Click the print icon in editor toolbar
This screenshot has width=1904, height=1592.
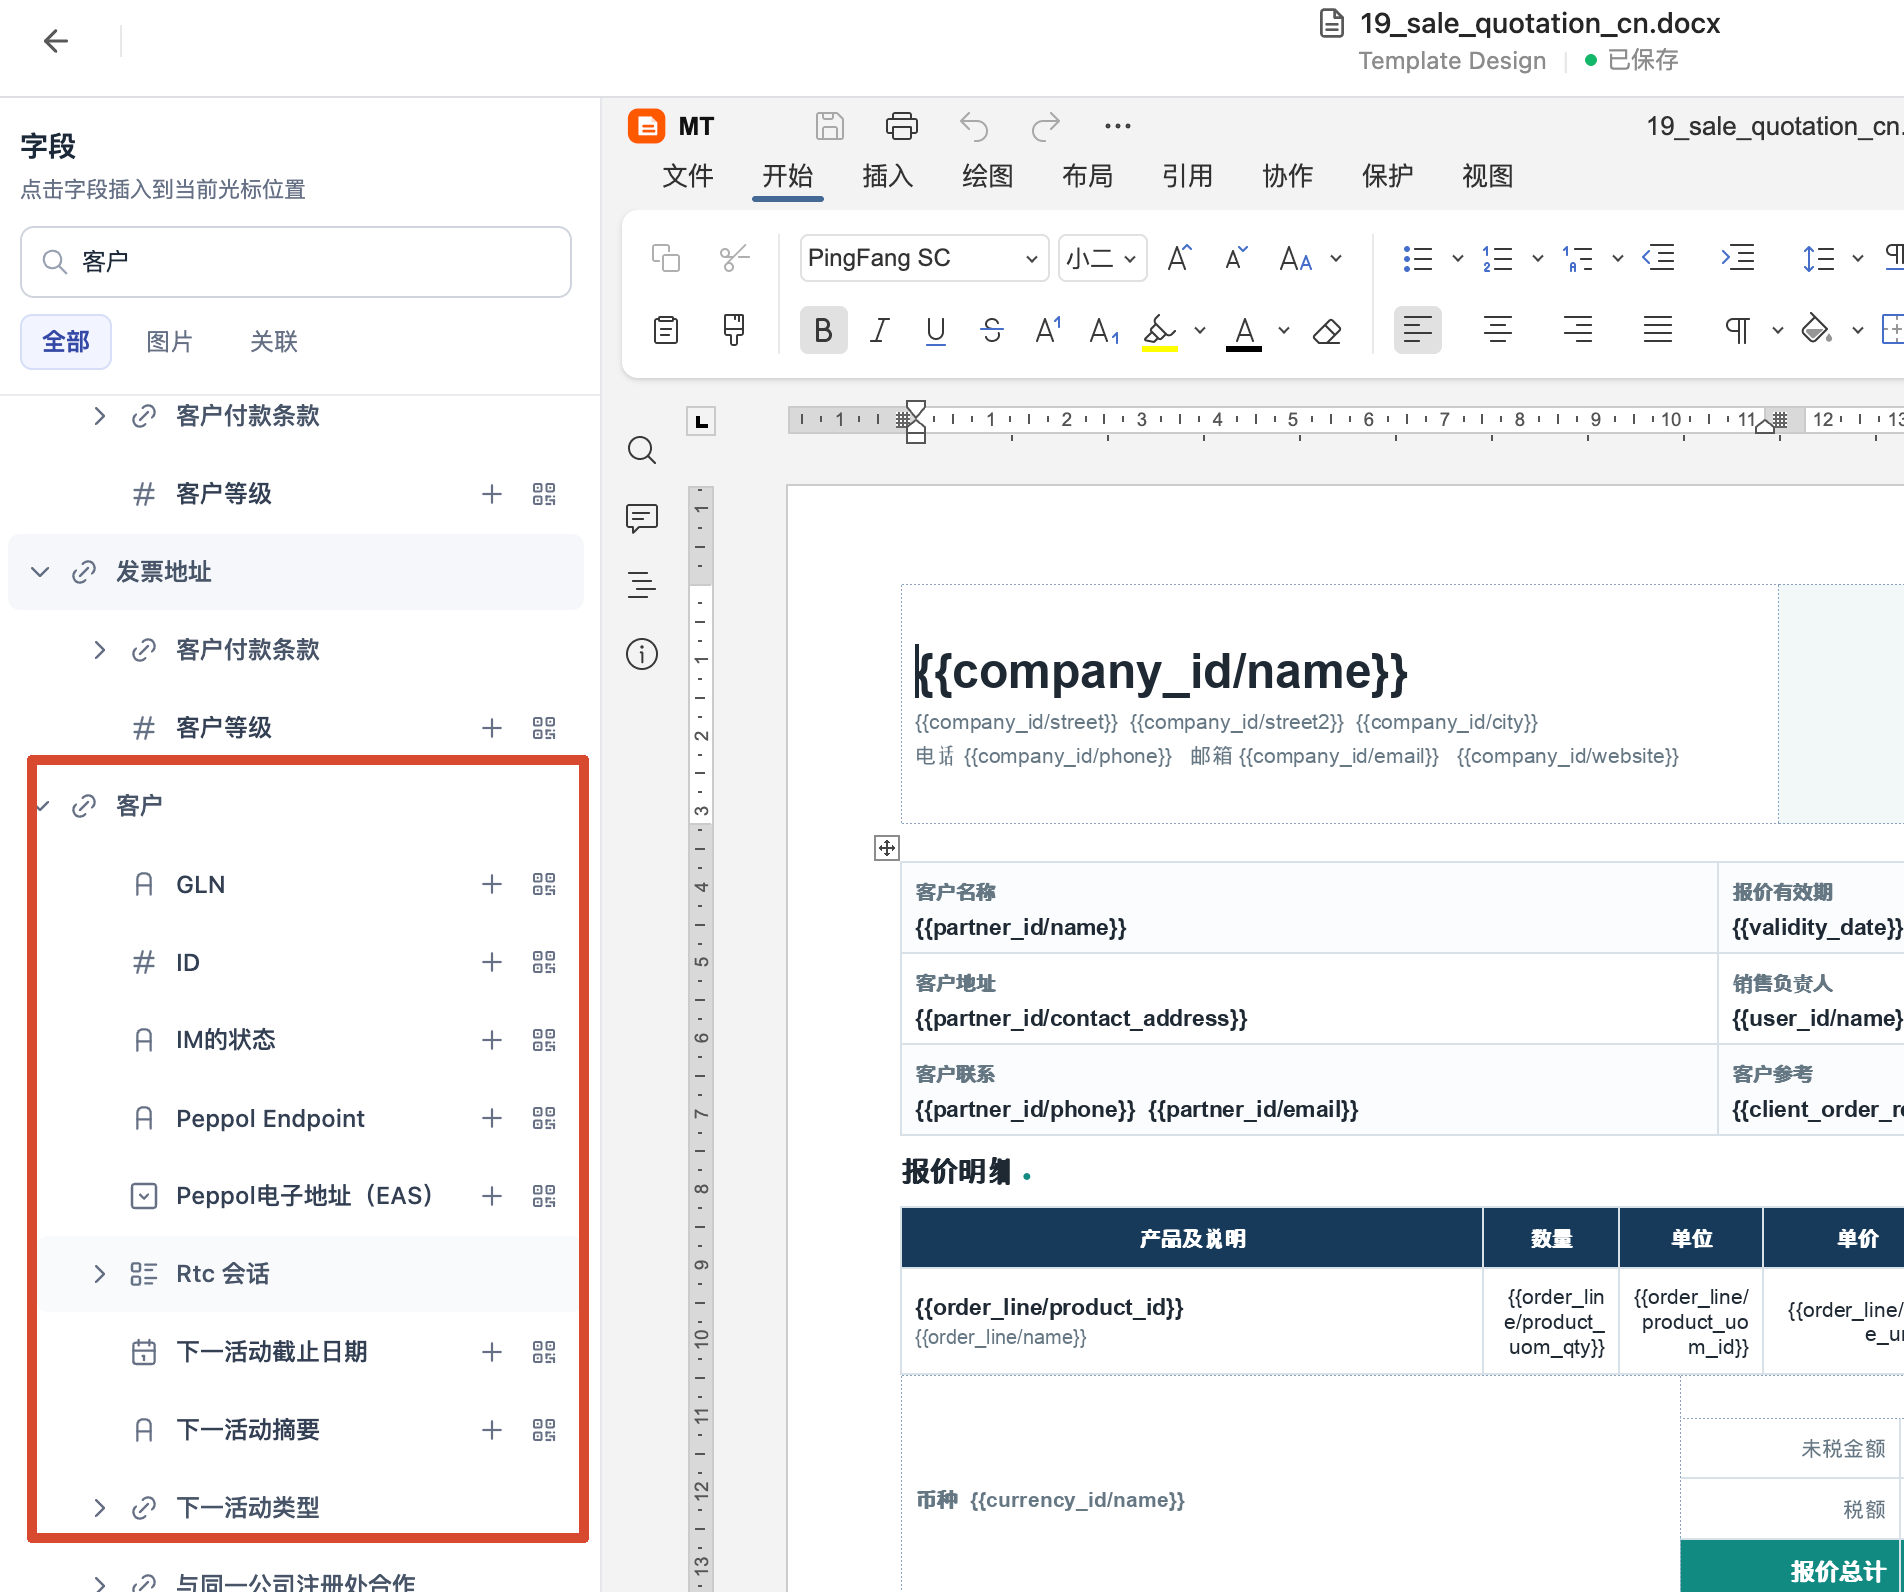tap(901, 126)
